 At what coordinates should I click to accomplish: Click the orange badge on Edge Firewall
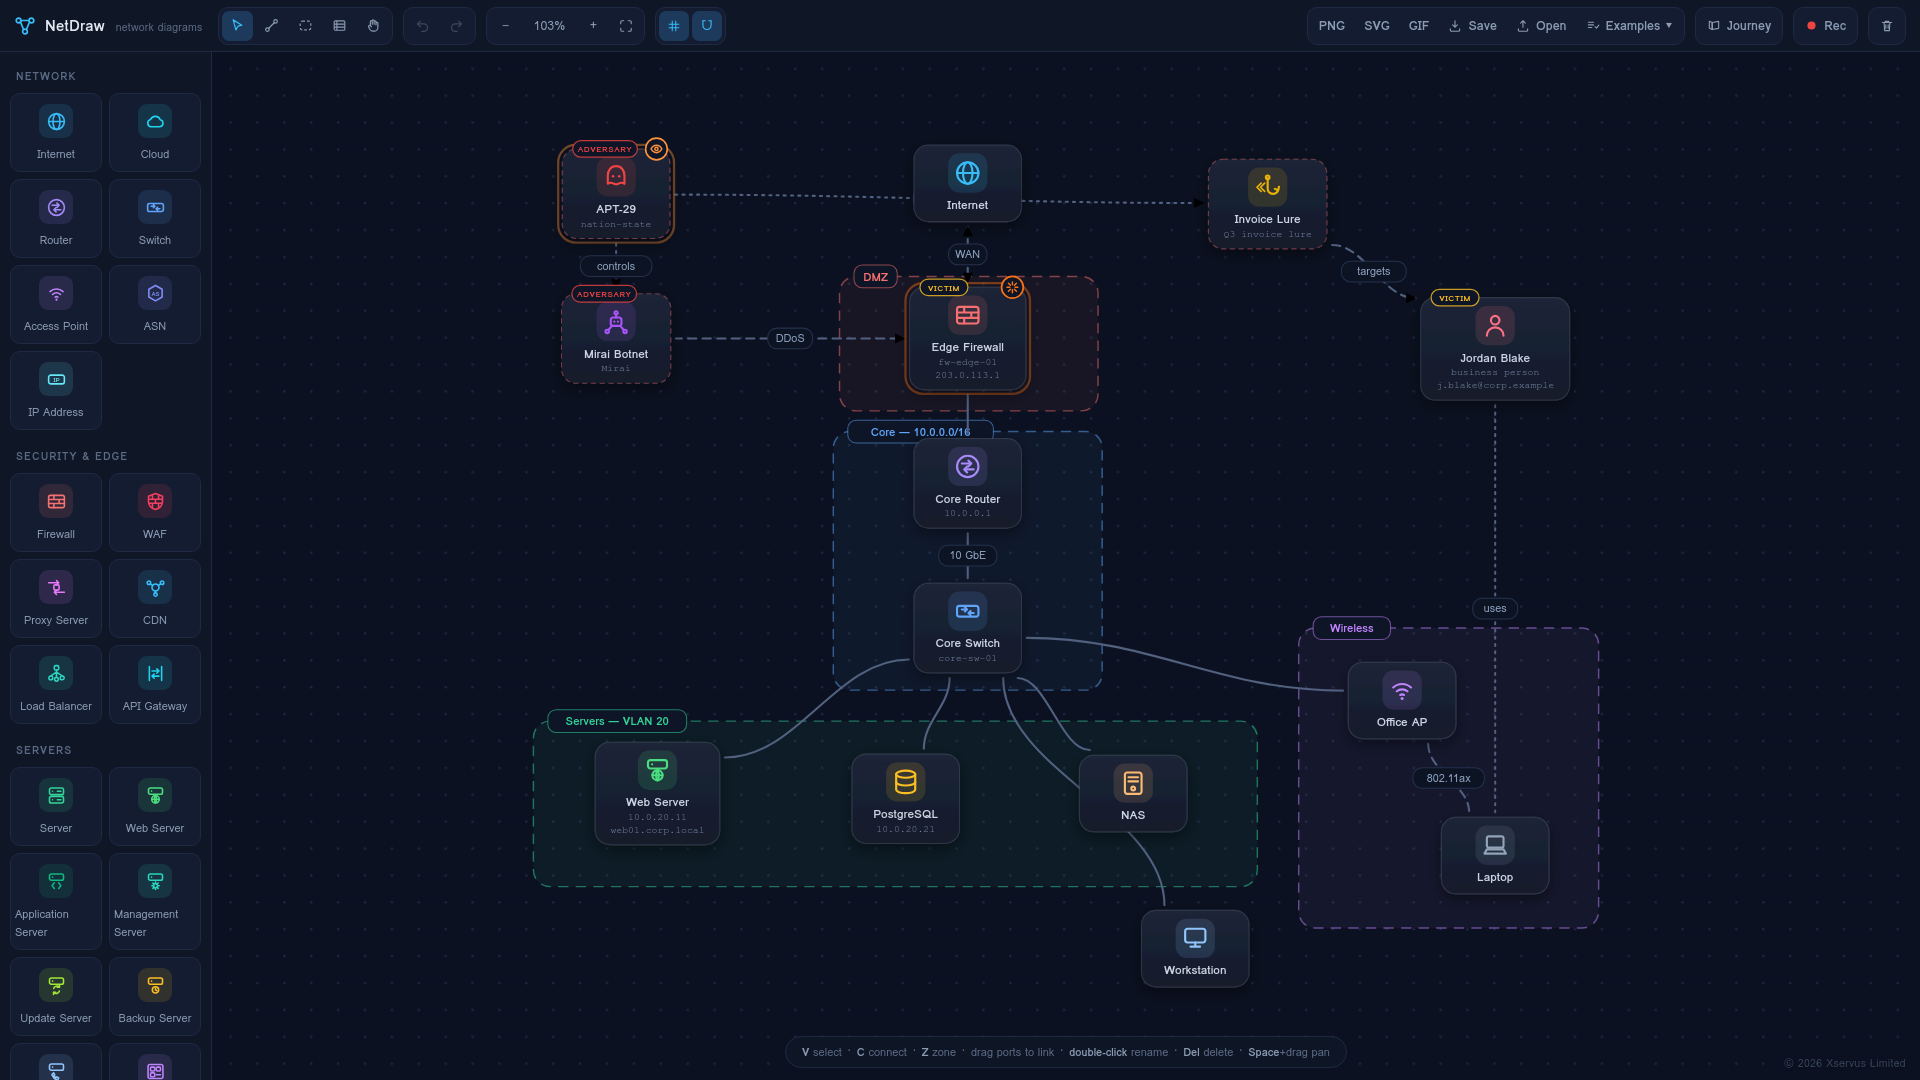pos(1012,288)
